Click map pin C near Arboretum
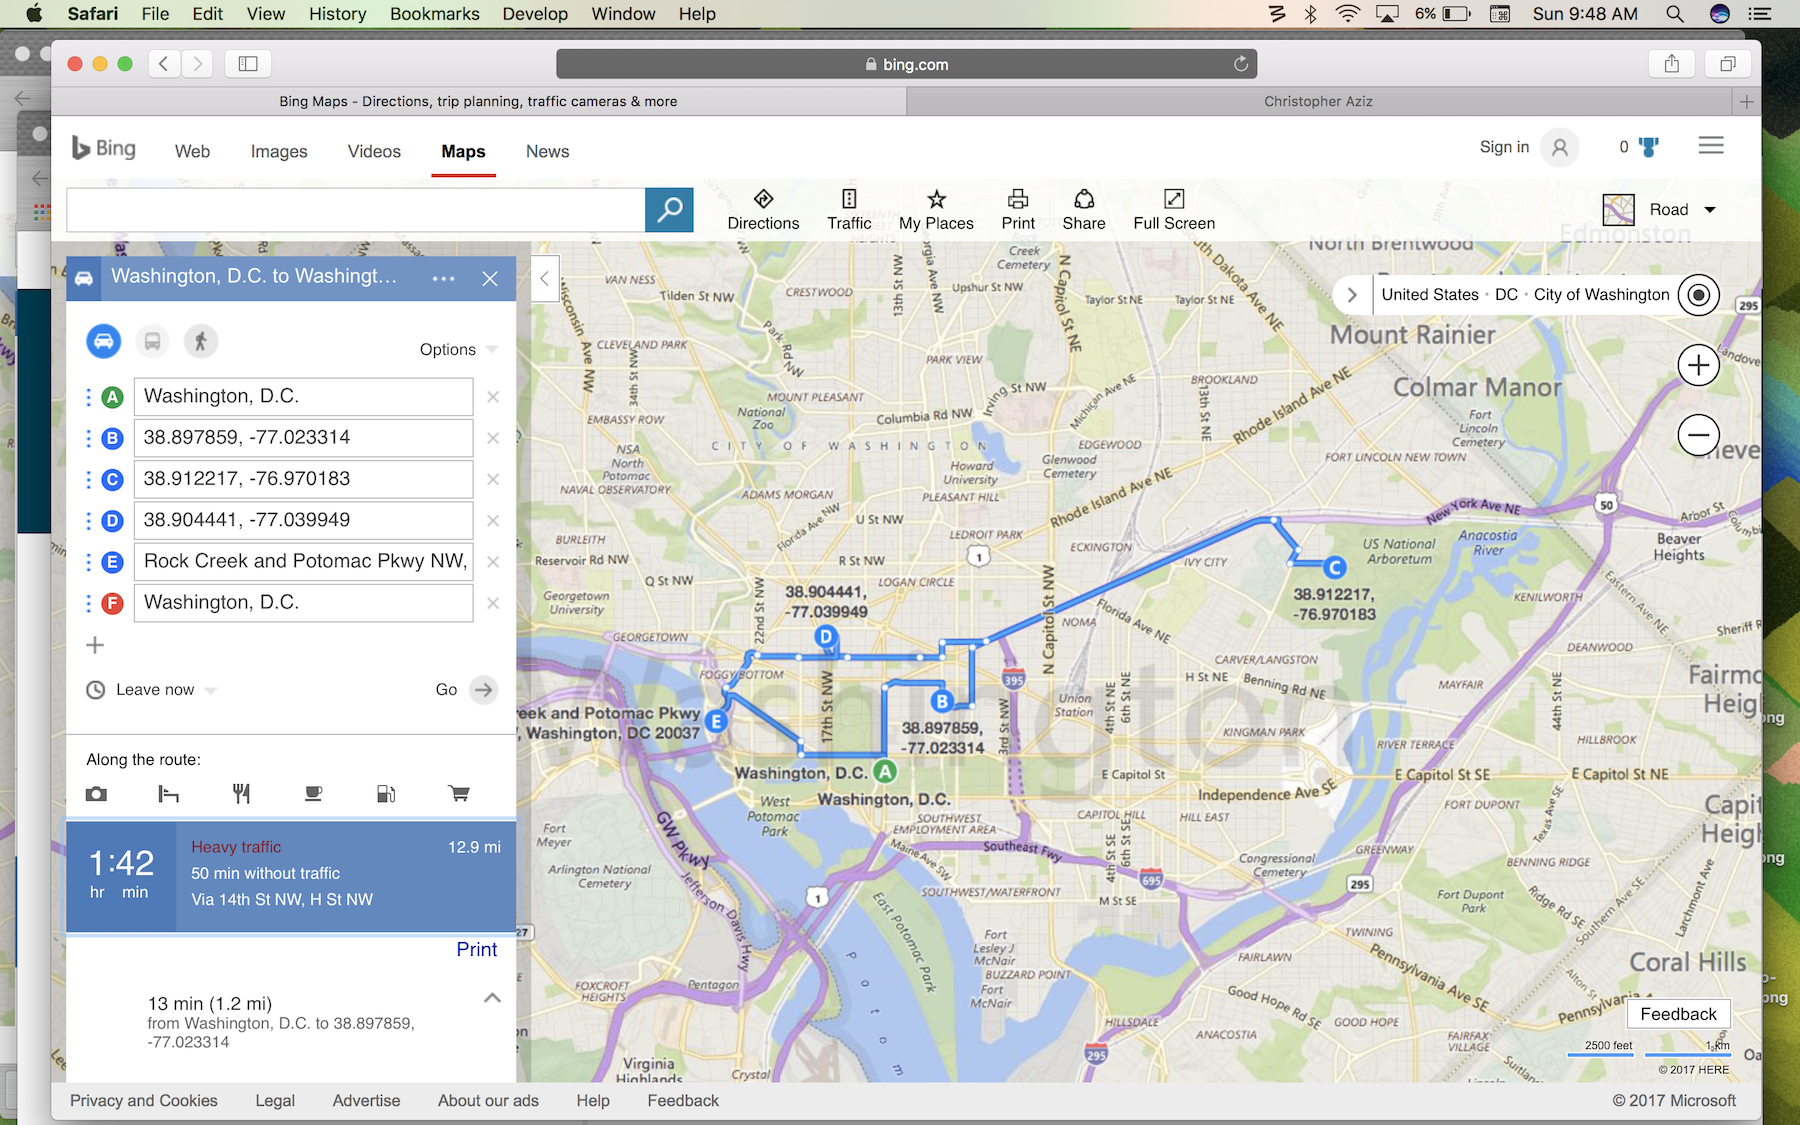The height and width of the screenshot is (1125, 1800). pos(1334,568)
